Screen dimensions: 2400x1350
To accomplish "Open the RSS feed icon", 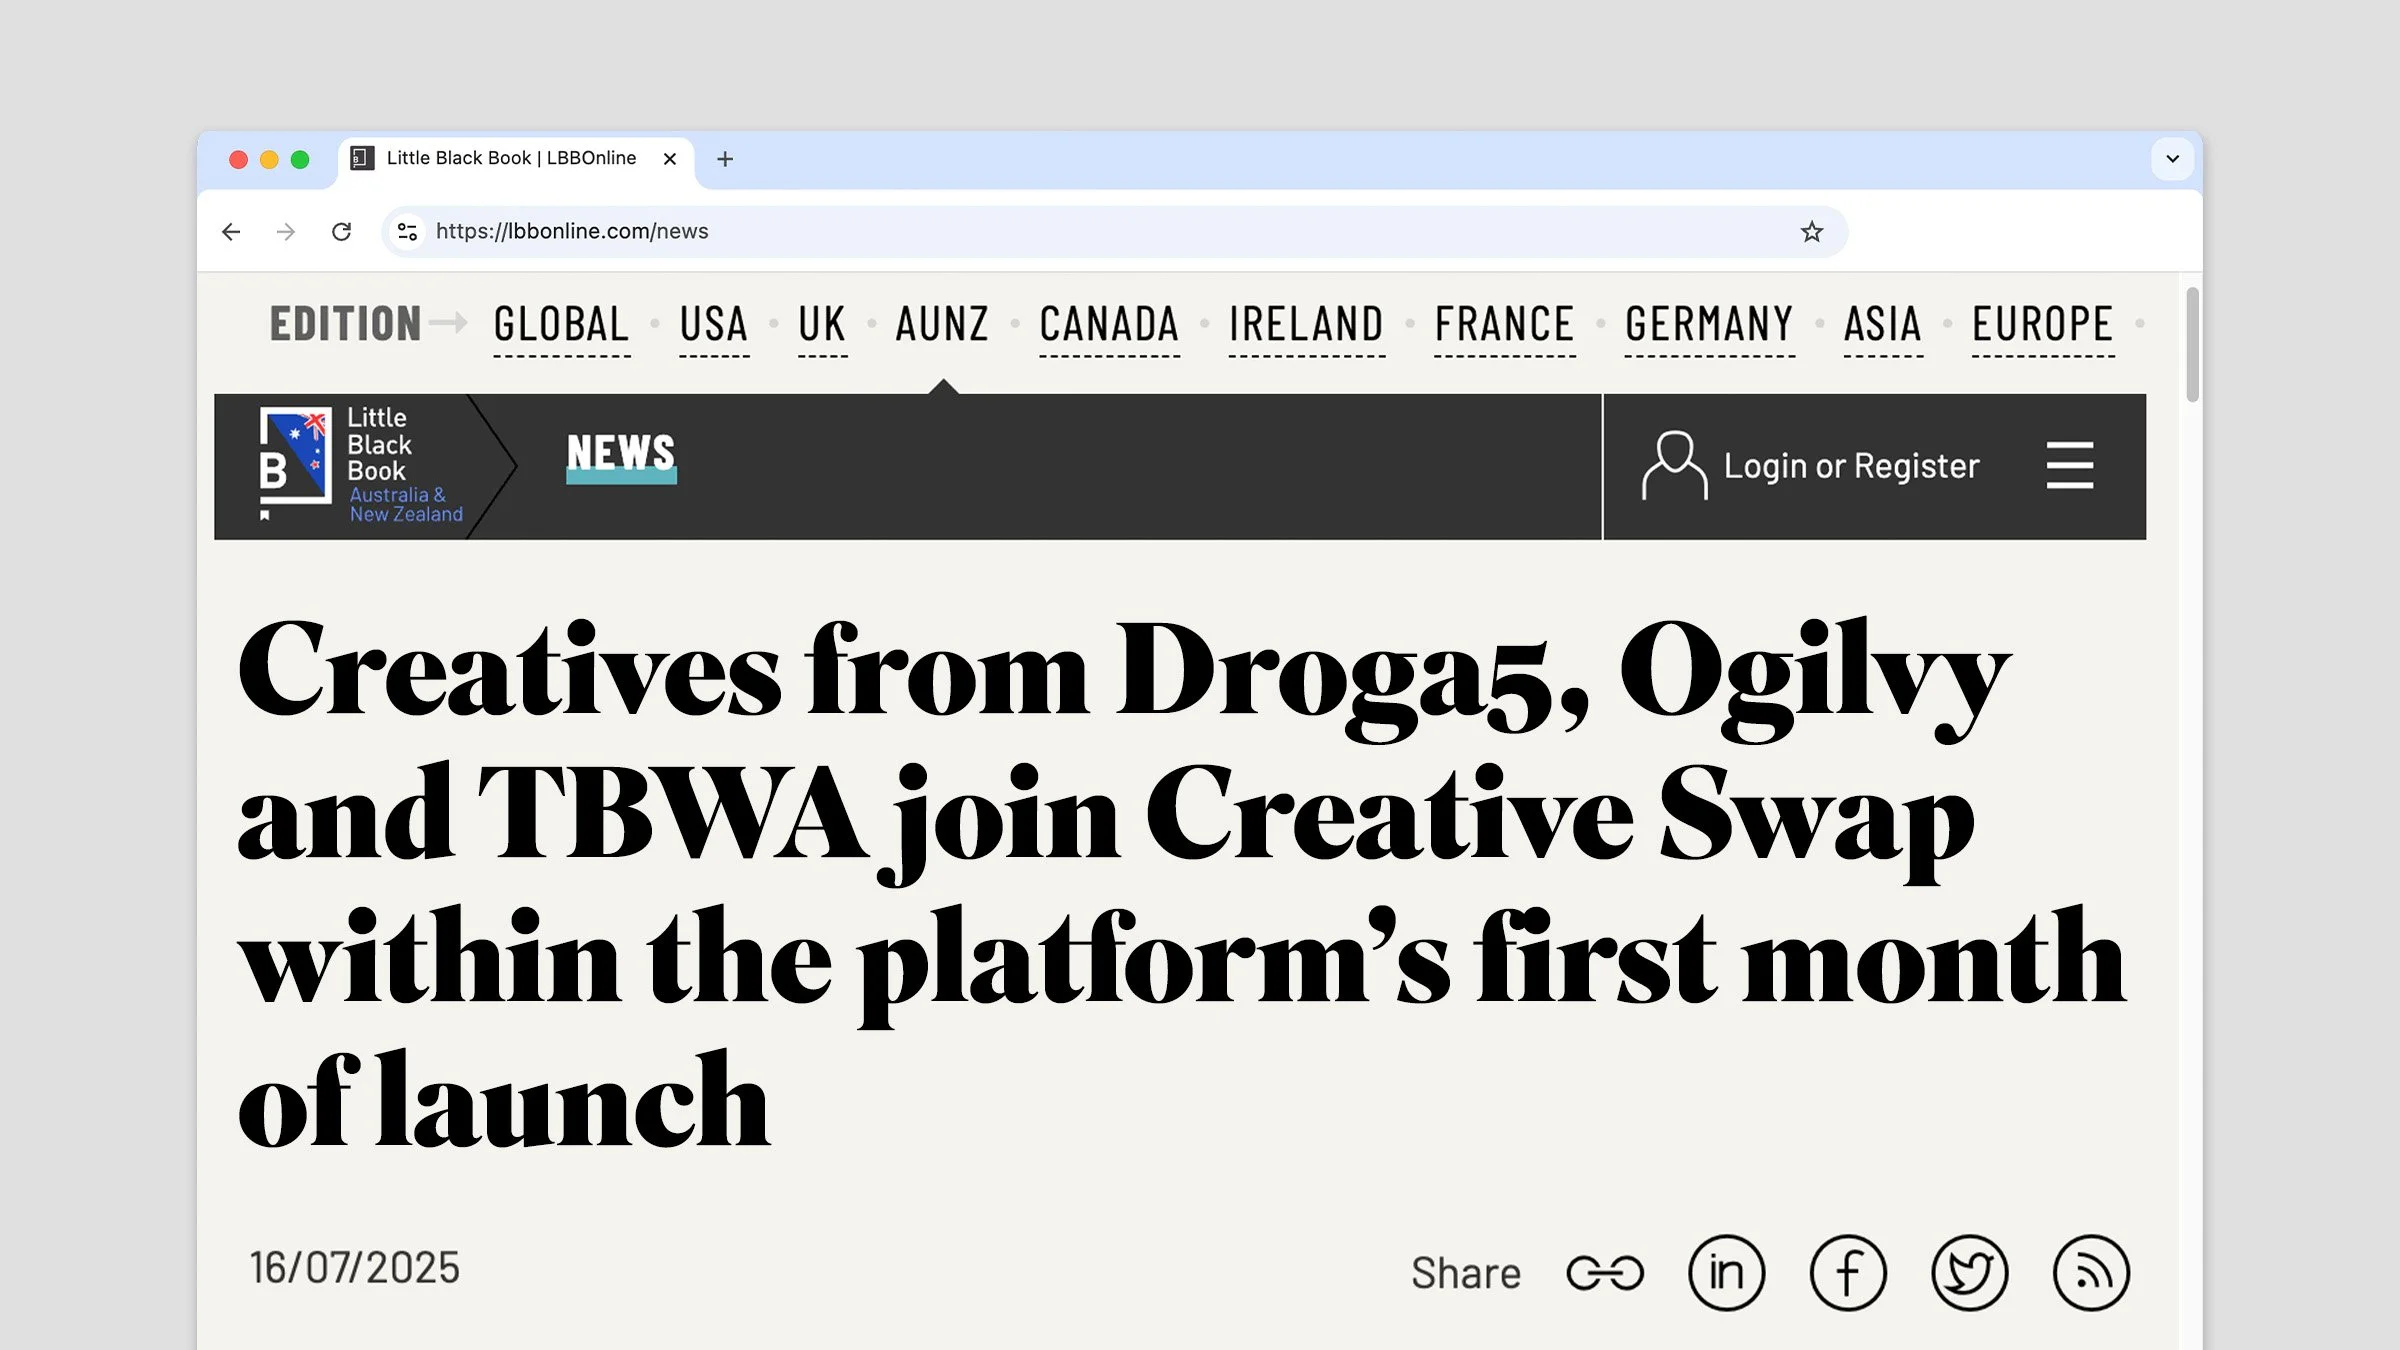I will click(2091, 1273).
